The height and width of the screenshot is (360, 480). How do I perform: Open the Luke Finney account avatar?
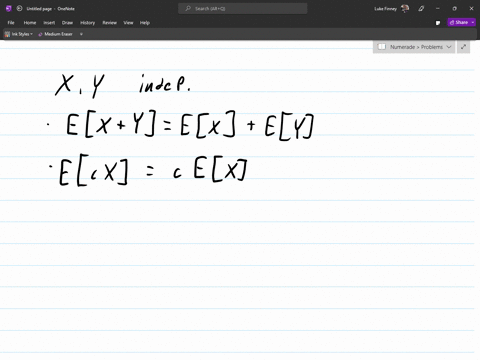pos(405,9)
